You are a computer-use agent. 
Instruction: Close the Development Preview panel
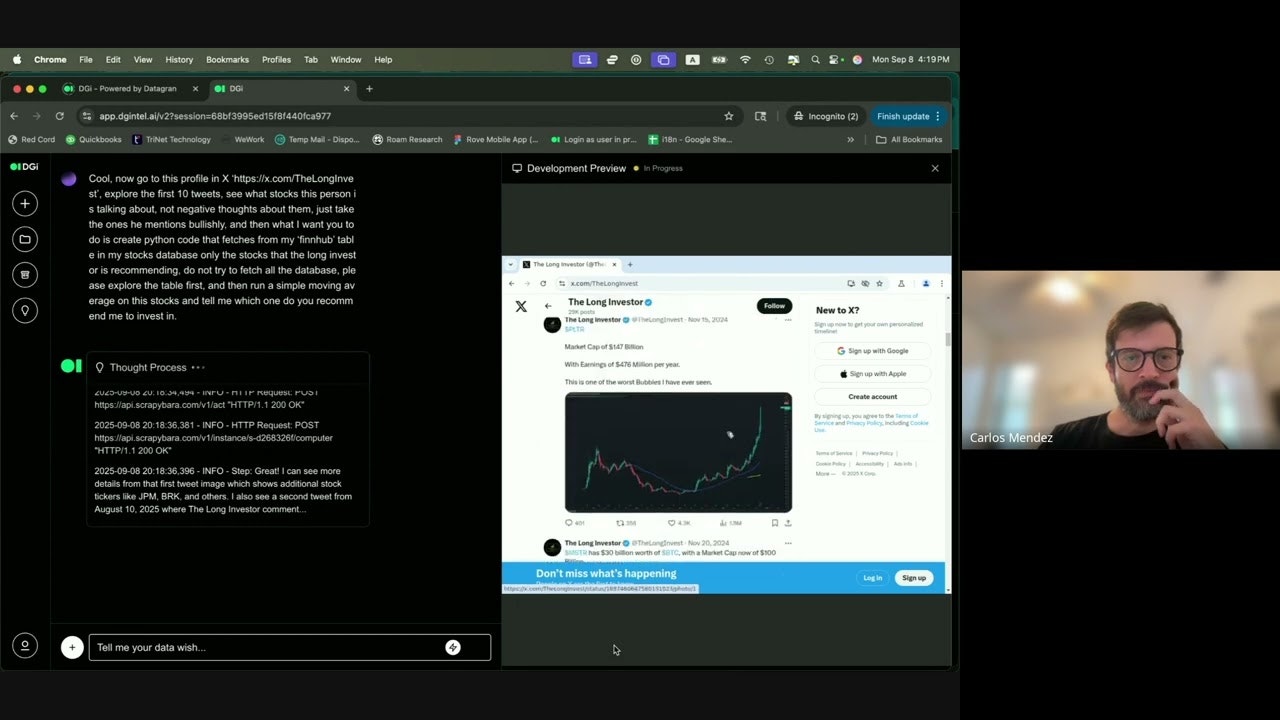[935, 168]
